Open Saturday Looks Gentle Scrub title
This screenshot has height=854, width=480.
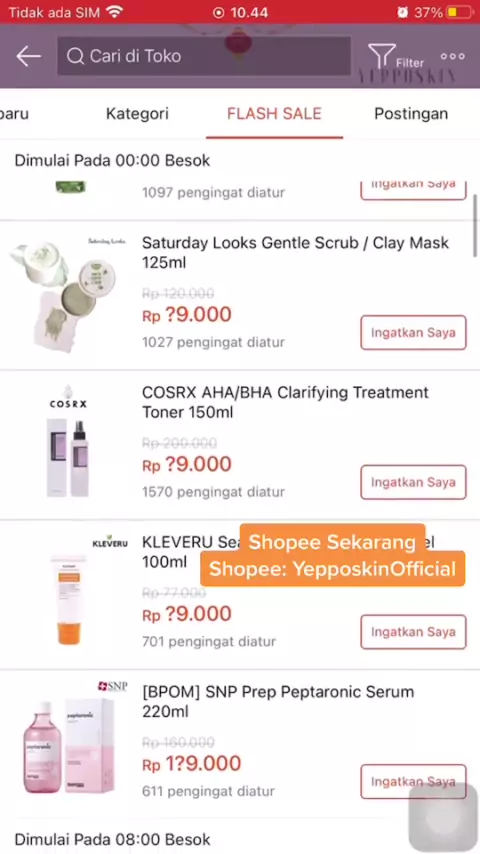click(295, 253)
